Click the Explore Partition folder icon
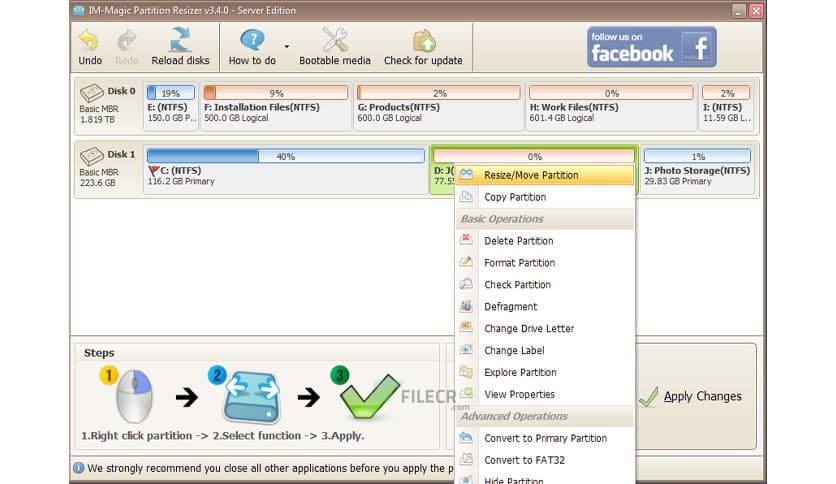836x484 pixels. [466, 371]
